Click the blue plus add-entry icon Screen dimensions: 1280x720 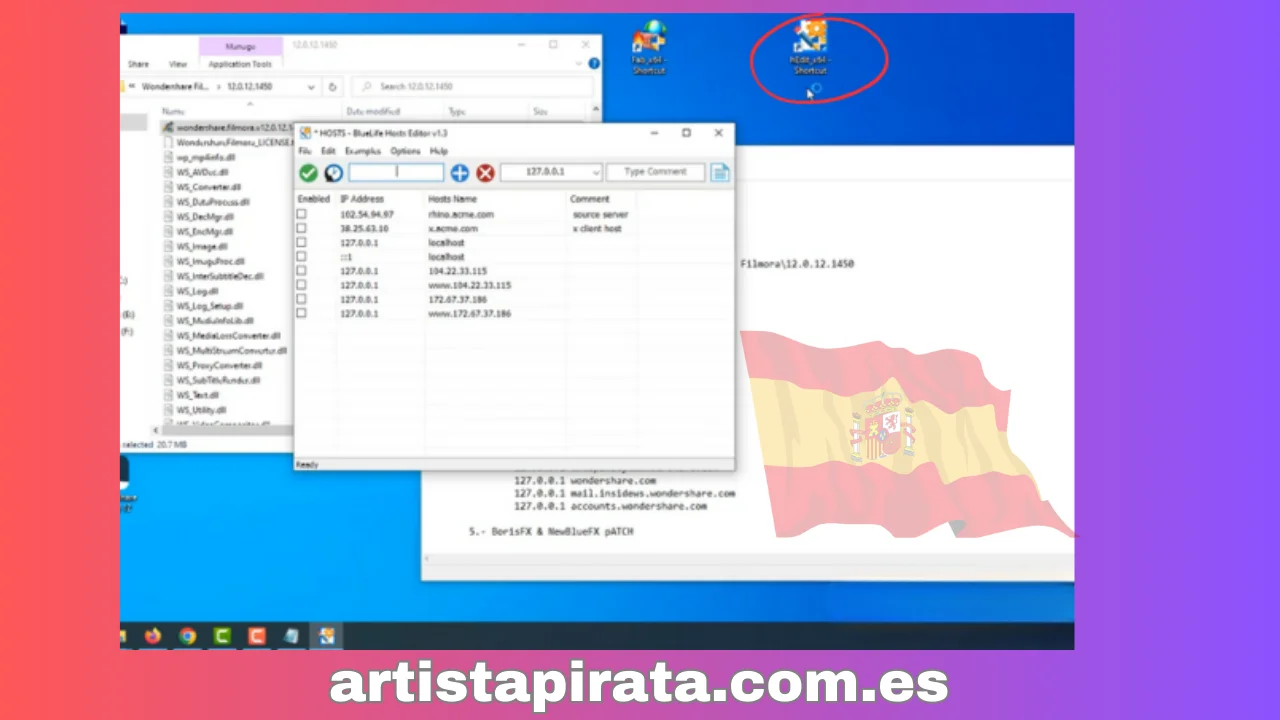[459, 173]
